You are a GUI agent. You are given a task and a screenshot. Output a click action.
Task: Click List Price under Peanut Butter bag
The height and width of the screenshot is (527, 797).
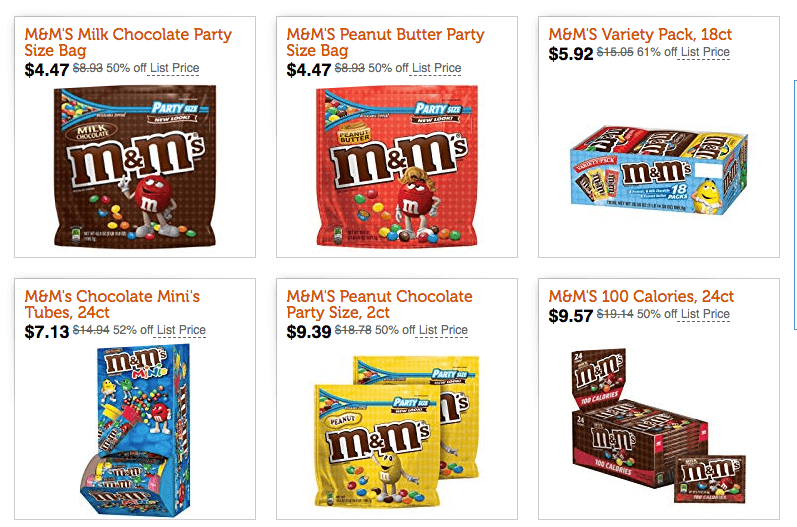[x=436, y=68]
